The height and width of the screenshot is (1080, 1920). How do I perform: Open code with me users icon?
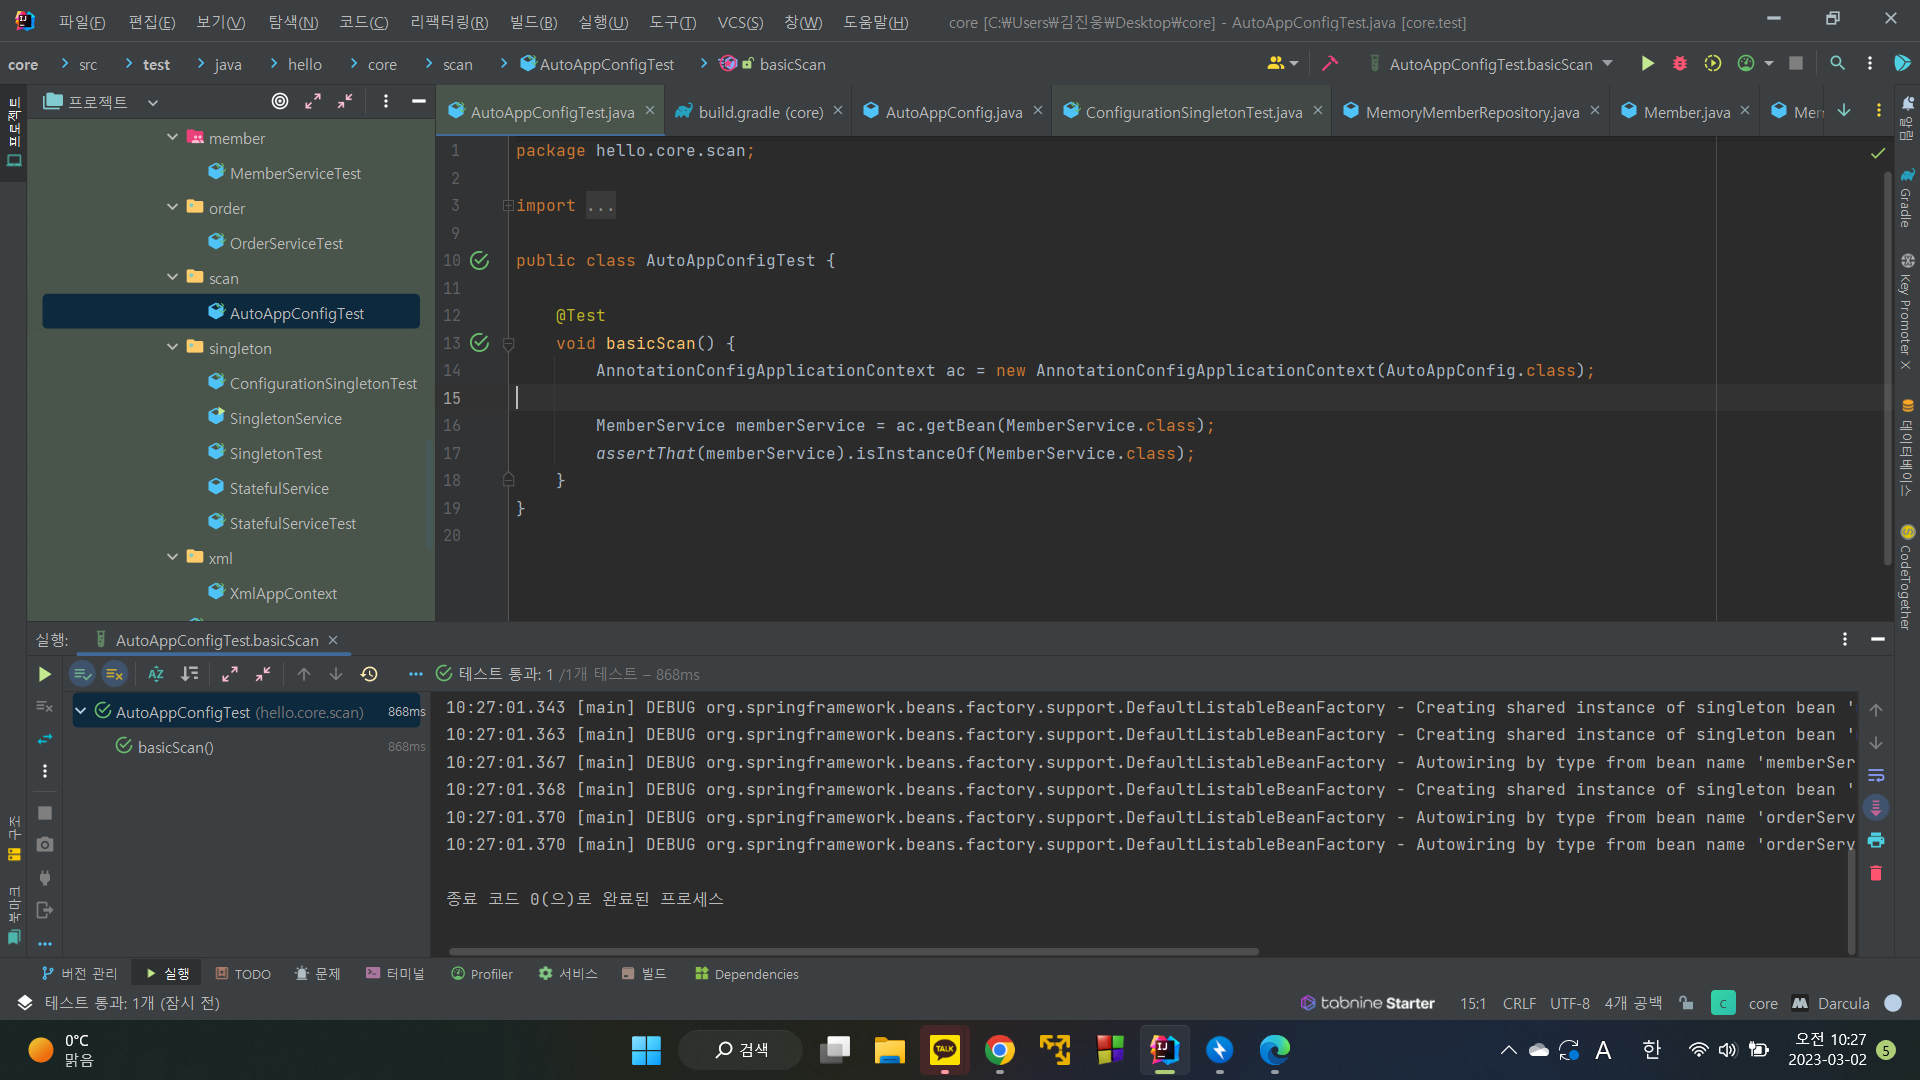click(1282, 64)
